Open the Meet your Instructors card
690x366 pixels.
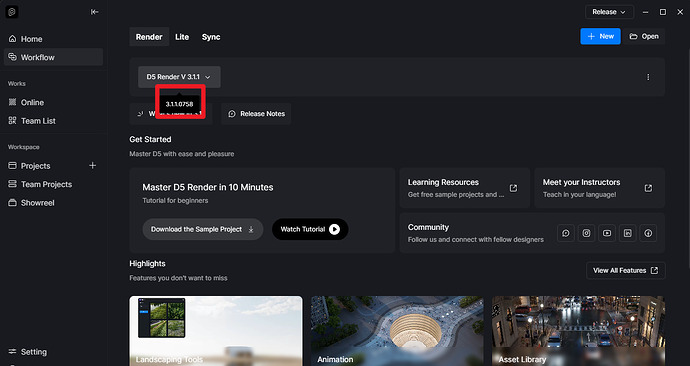tap(599, 188)
